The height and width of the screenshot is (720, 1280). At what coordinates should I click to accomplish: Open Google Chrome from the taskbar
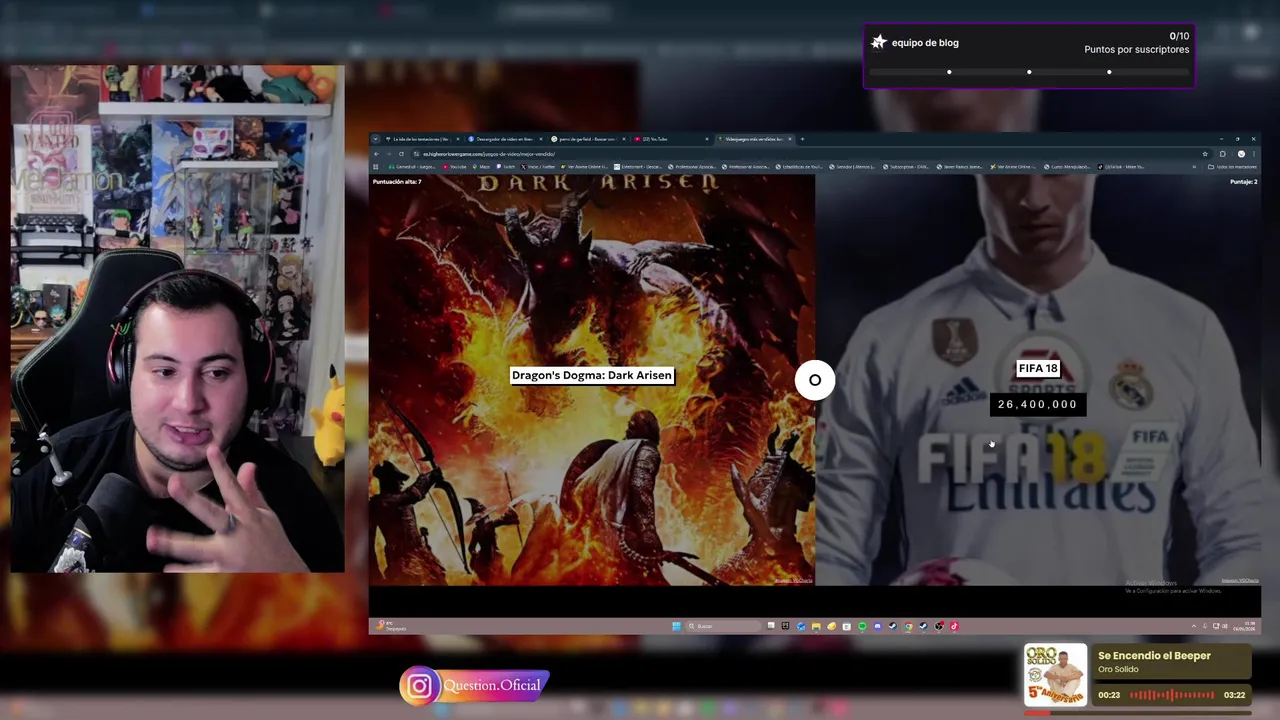[908, 626]
